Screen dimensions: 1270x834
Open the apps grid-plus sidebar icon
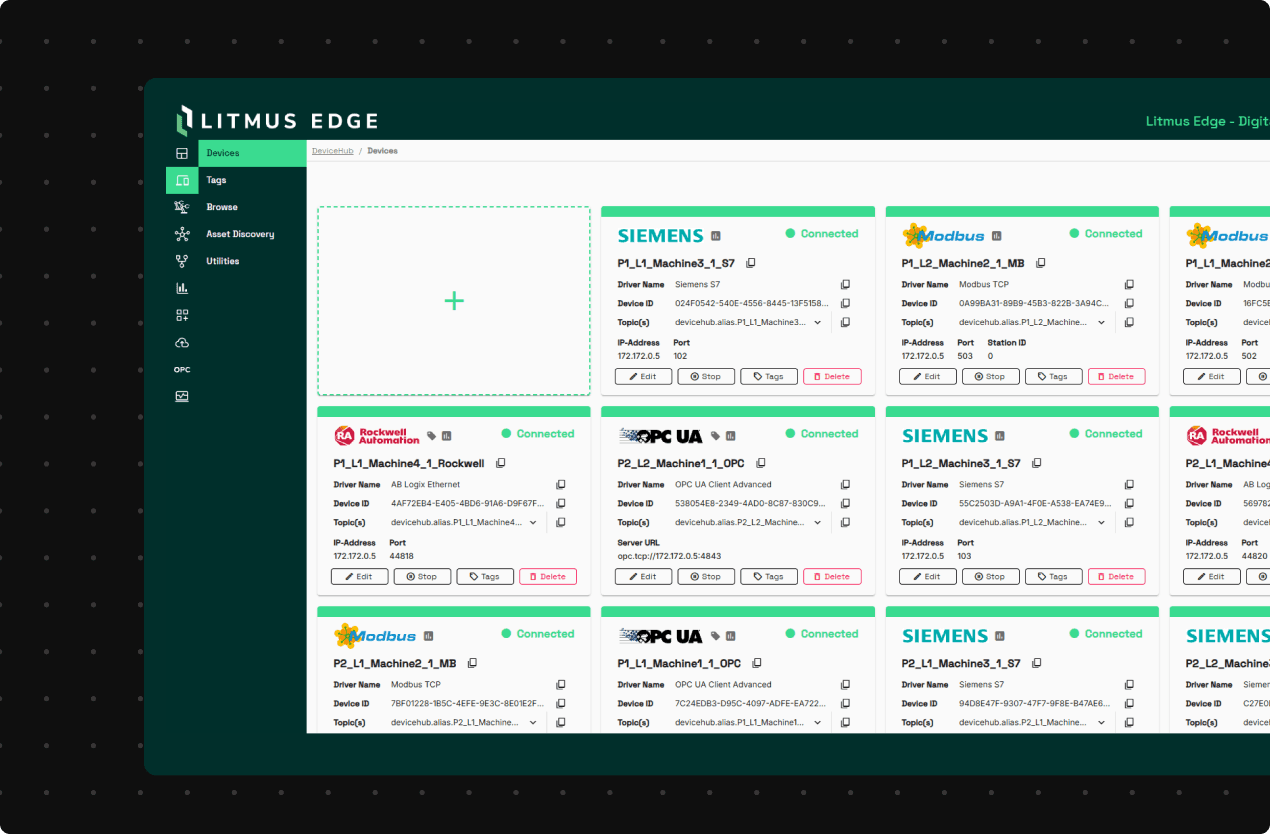click(182, 315)
